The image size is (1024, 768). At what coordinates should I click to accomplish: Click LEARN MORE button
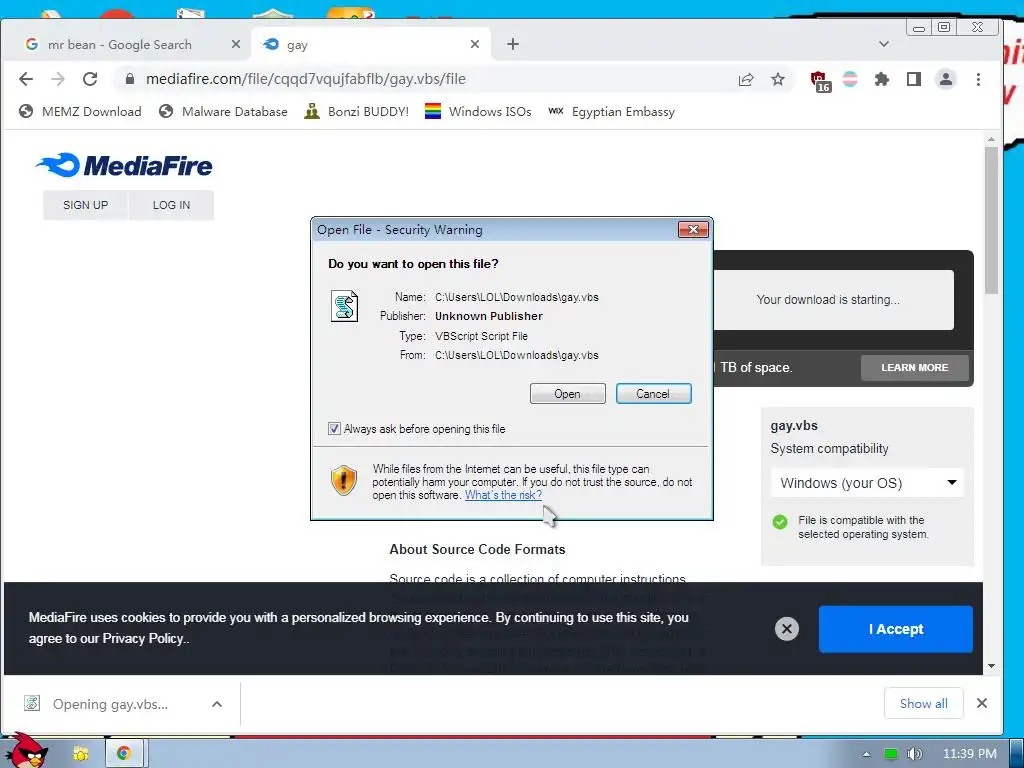pyautogui.click(x=914, y=368)
